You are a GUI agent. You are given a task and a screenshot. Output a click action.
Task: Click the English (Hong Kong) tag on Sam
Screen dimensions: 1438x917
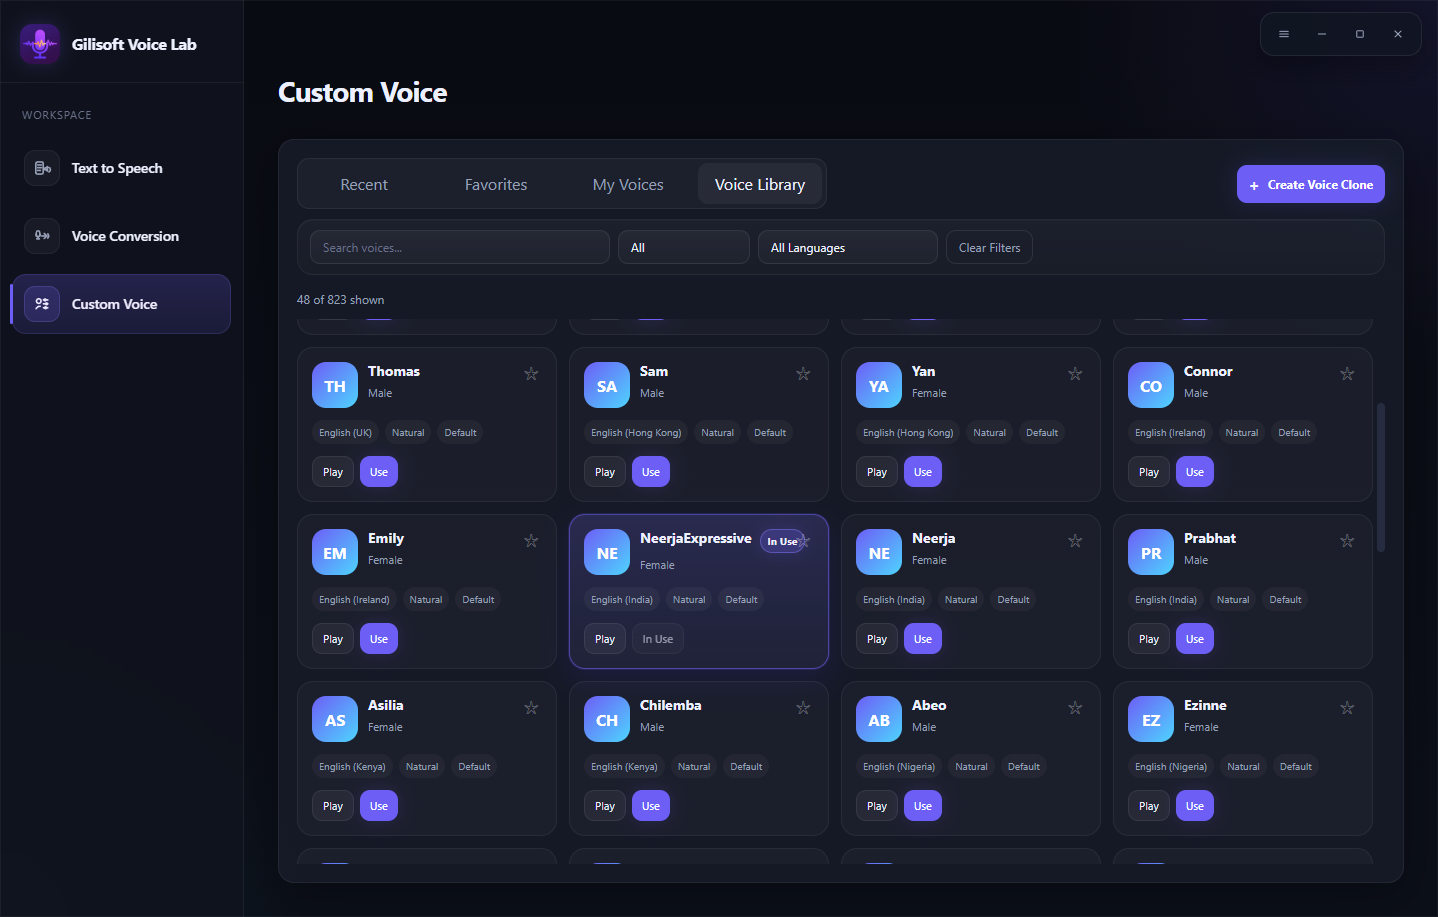[636, 433]
